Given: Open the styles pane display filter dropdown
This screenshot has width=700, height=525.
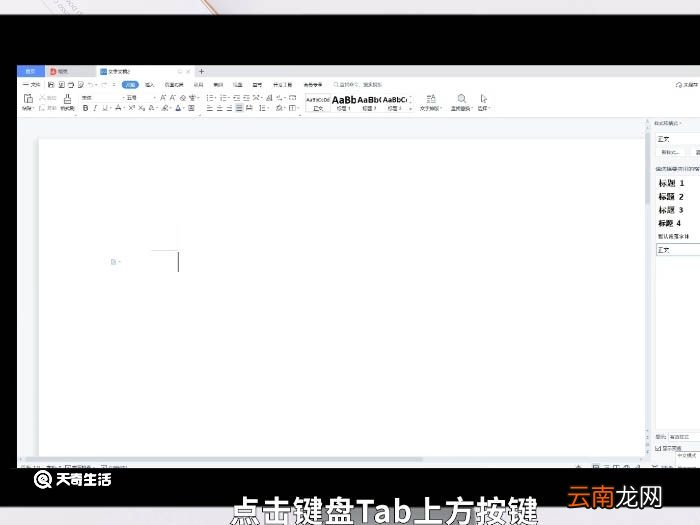Looking at the screenshot, I should pos(684,437).
